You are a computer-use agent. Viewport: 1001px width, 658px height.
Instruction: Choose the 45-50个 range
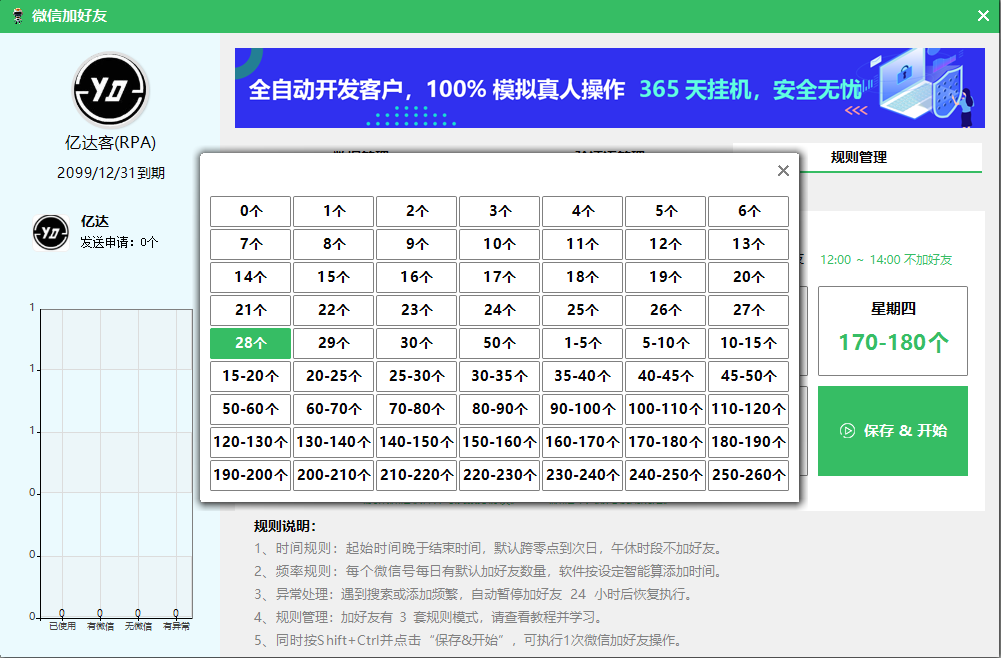click(748, 376)
